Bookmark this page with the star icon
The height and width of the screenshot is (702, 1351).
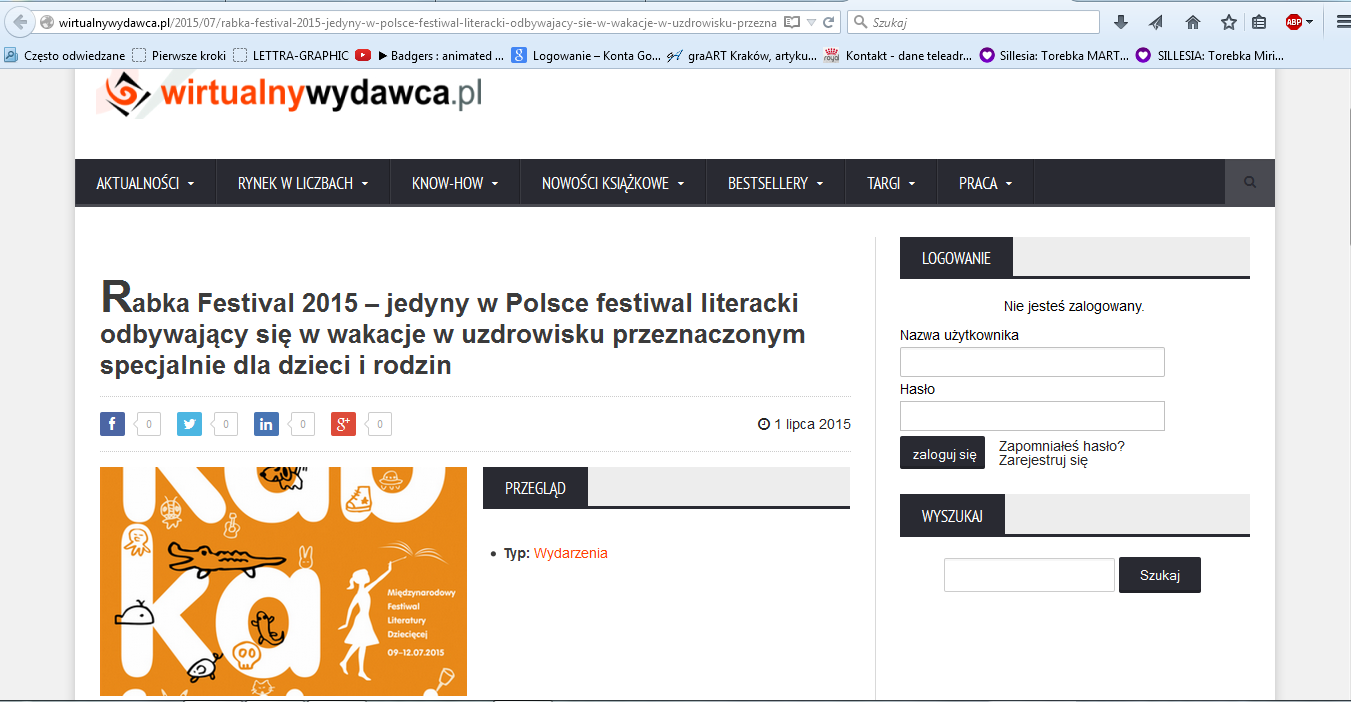[1229, 22]
